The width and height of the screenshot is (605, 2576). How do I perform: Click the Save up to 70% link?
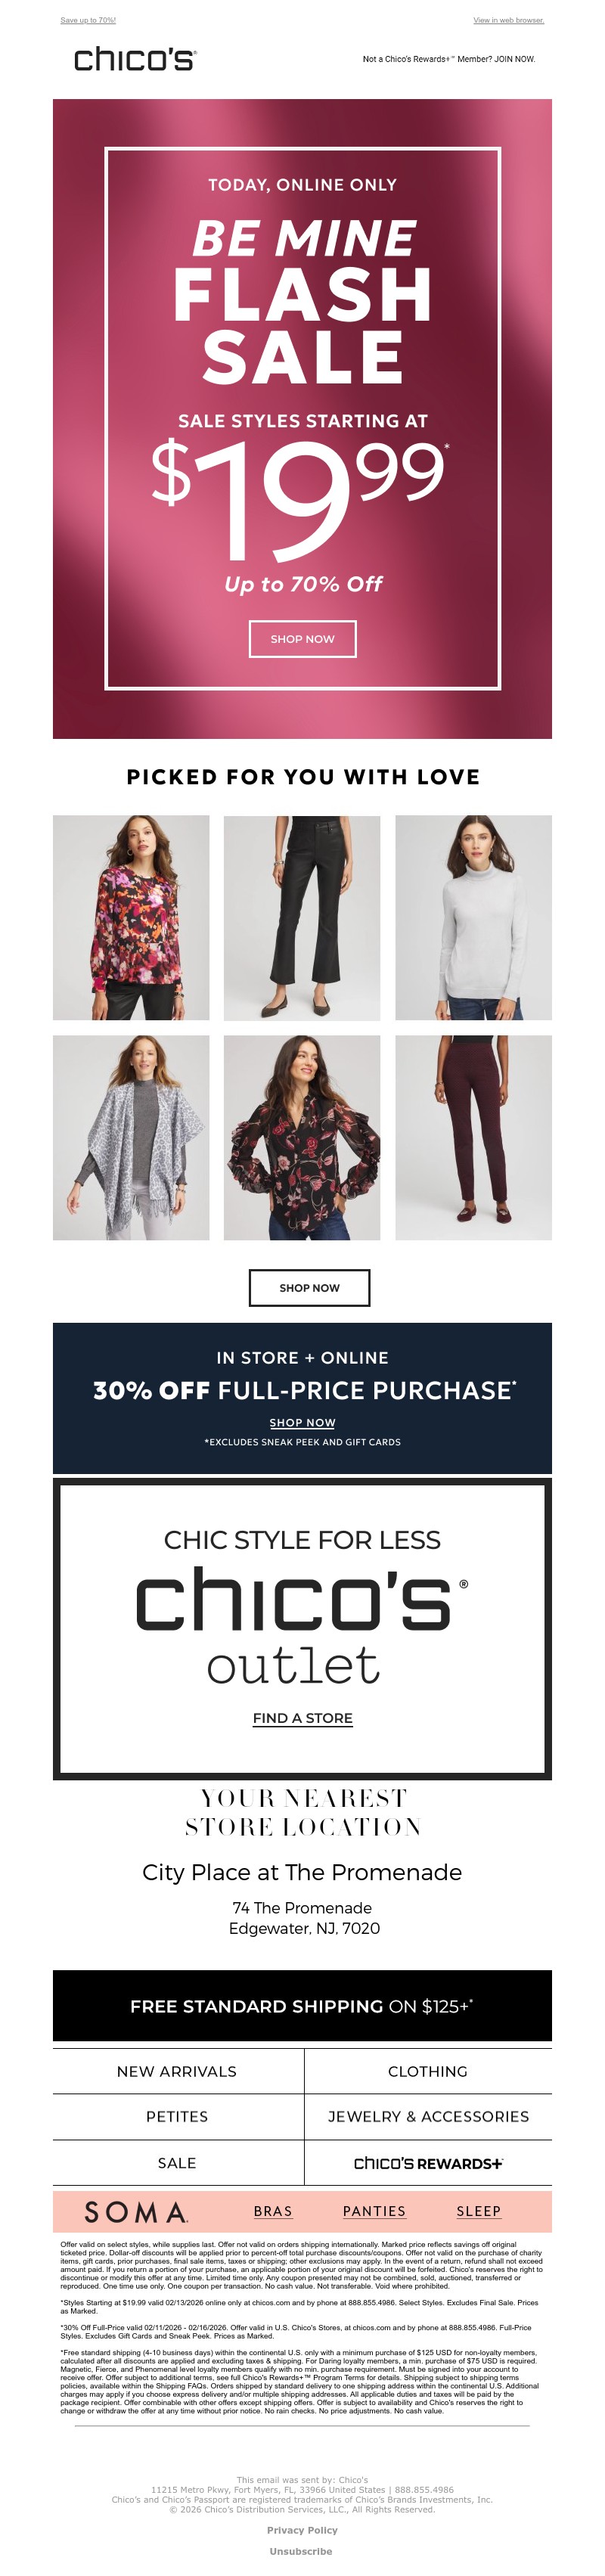pos(88,20)
